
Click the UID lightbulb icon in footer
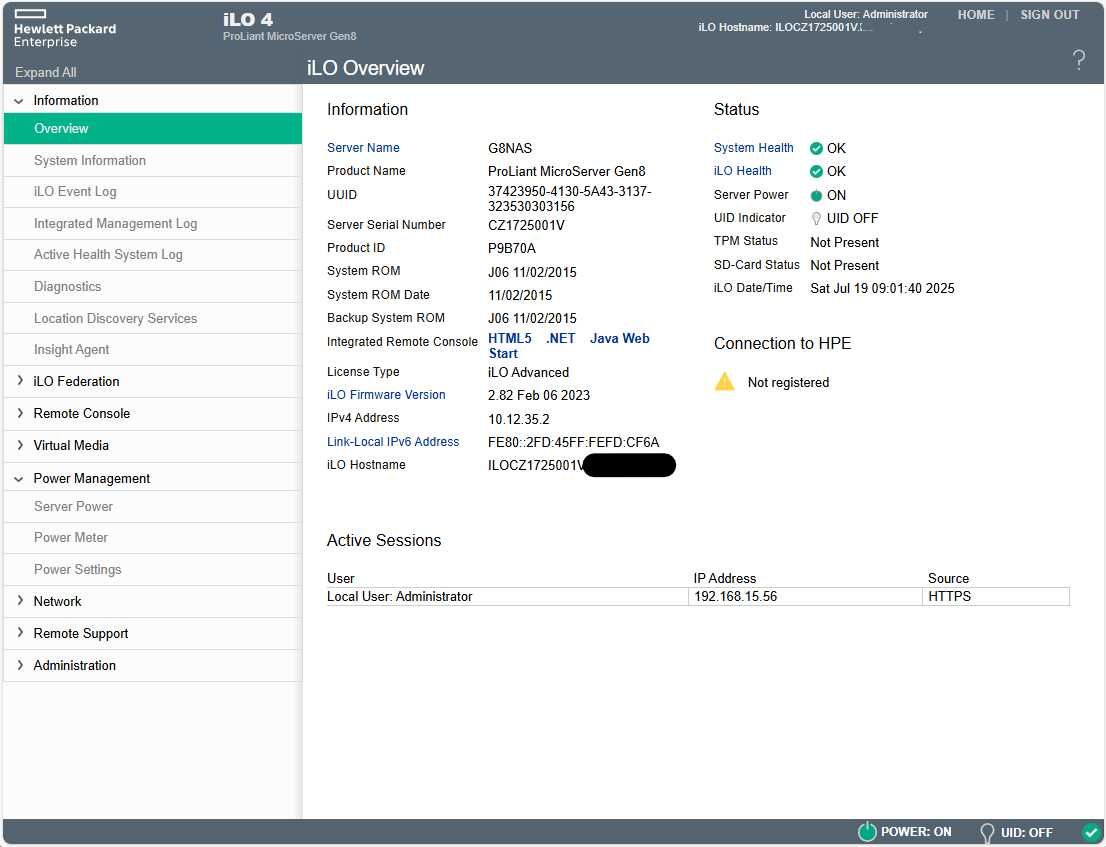pos(988,833)
